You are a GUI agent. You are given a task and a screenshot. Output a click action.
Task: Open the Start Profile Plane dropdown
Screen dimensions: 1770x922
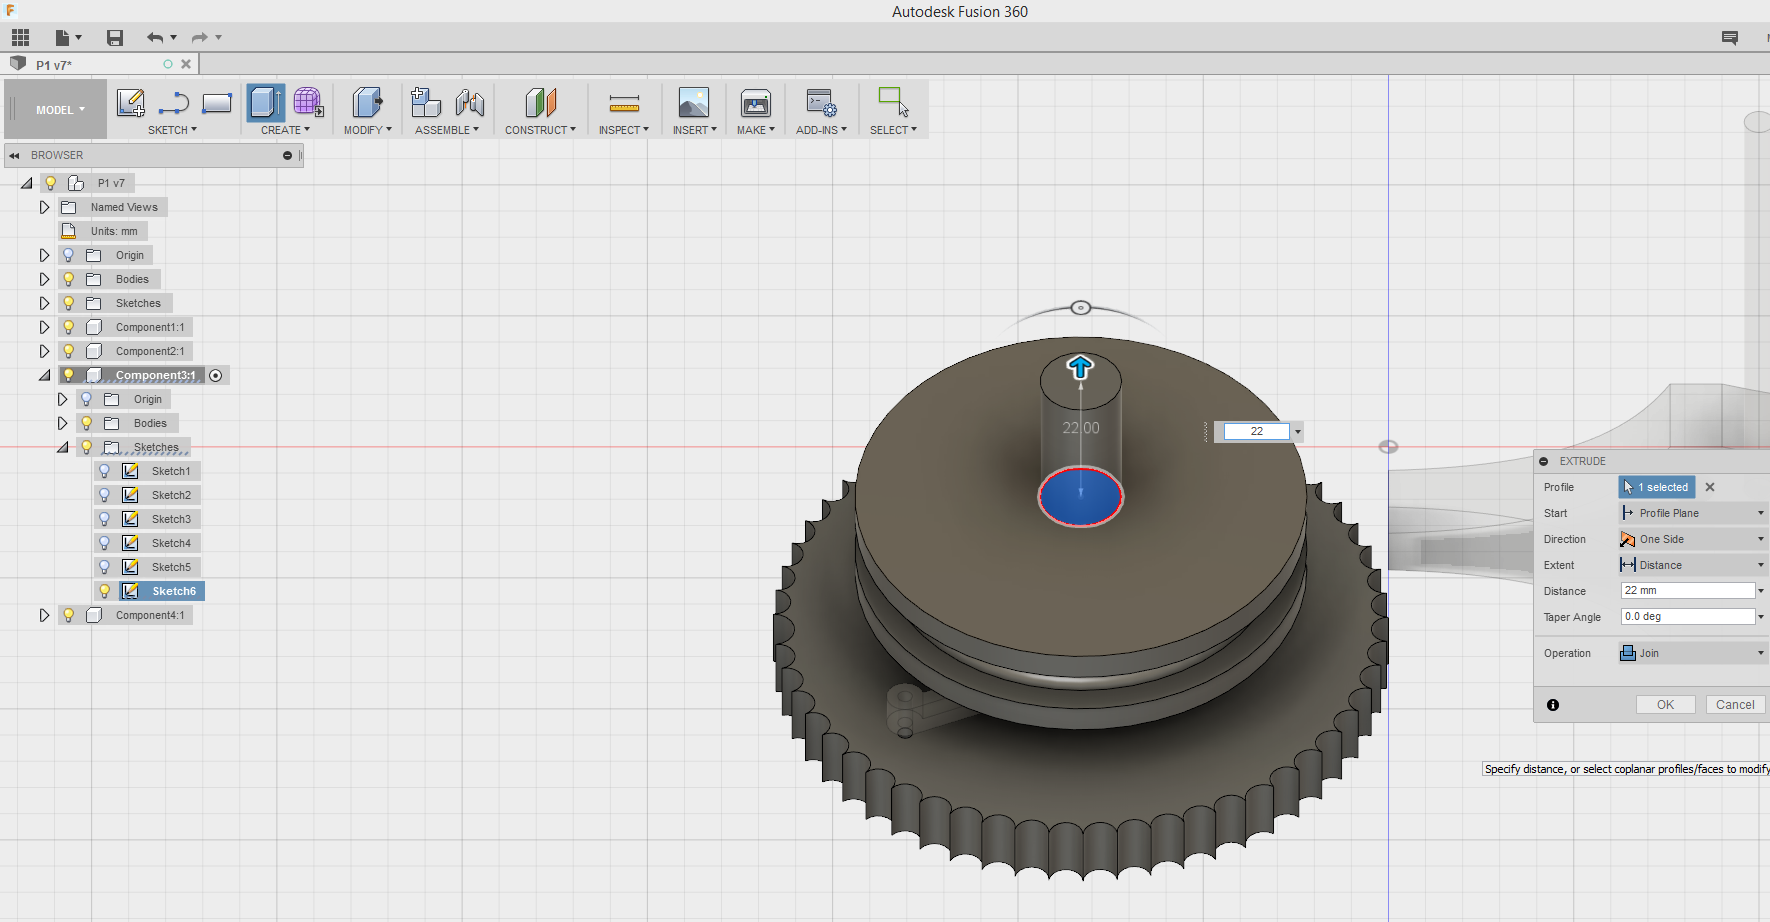[x=1692, y=513]
